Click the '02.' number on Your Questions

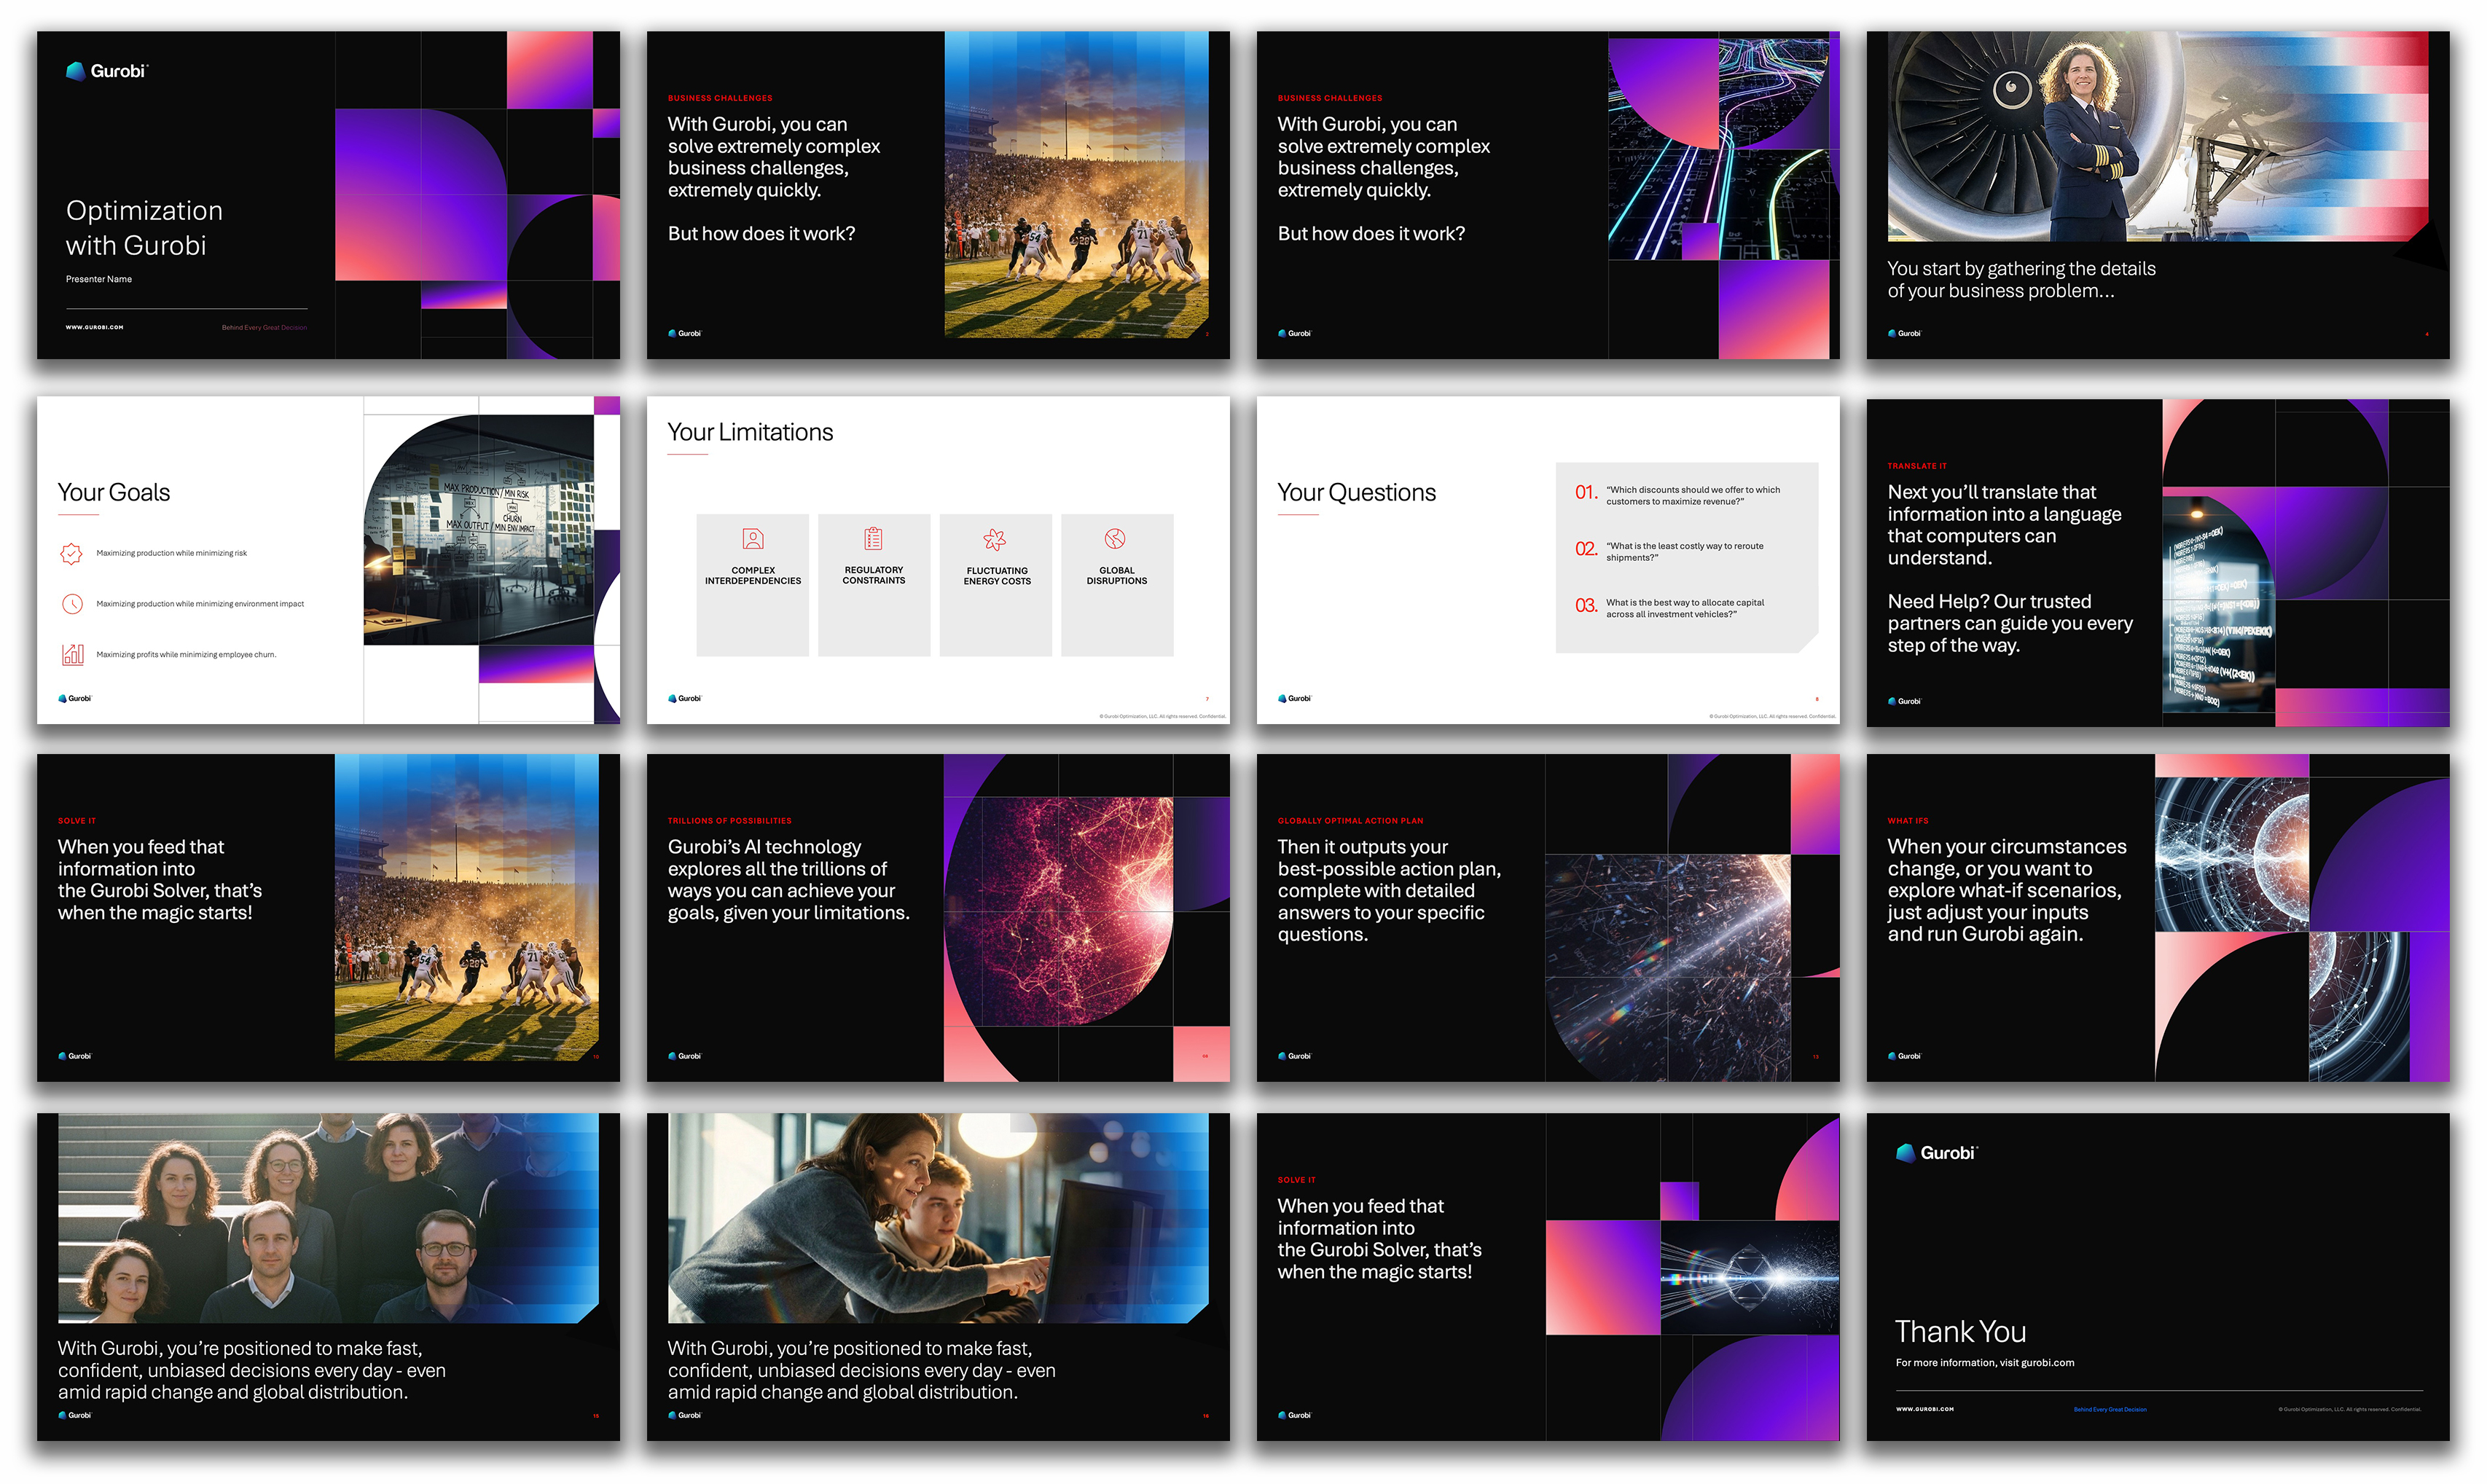tap(1586, 548)
